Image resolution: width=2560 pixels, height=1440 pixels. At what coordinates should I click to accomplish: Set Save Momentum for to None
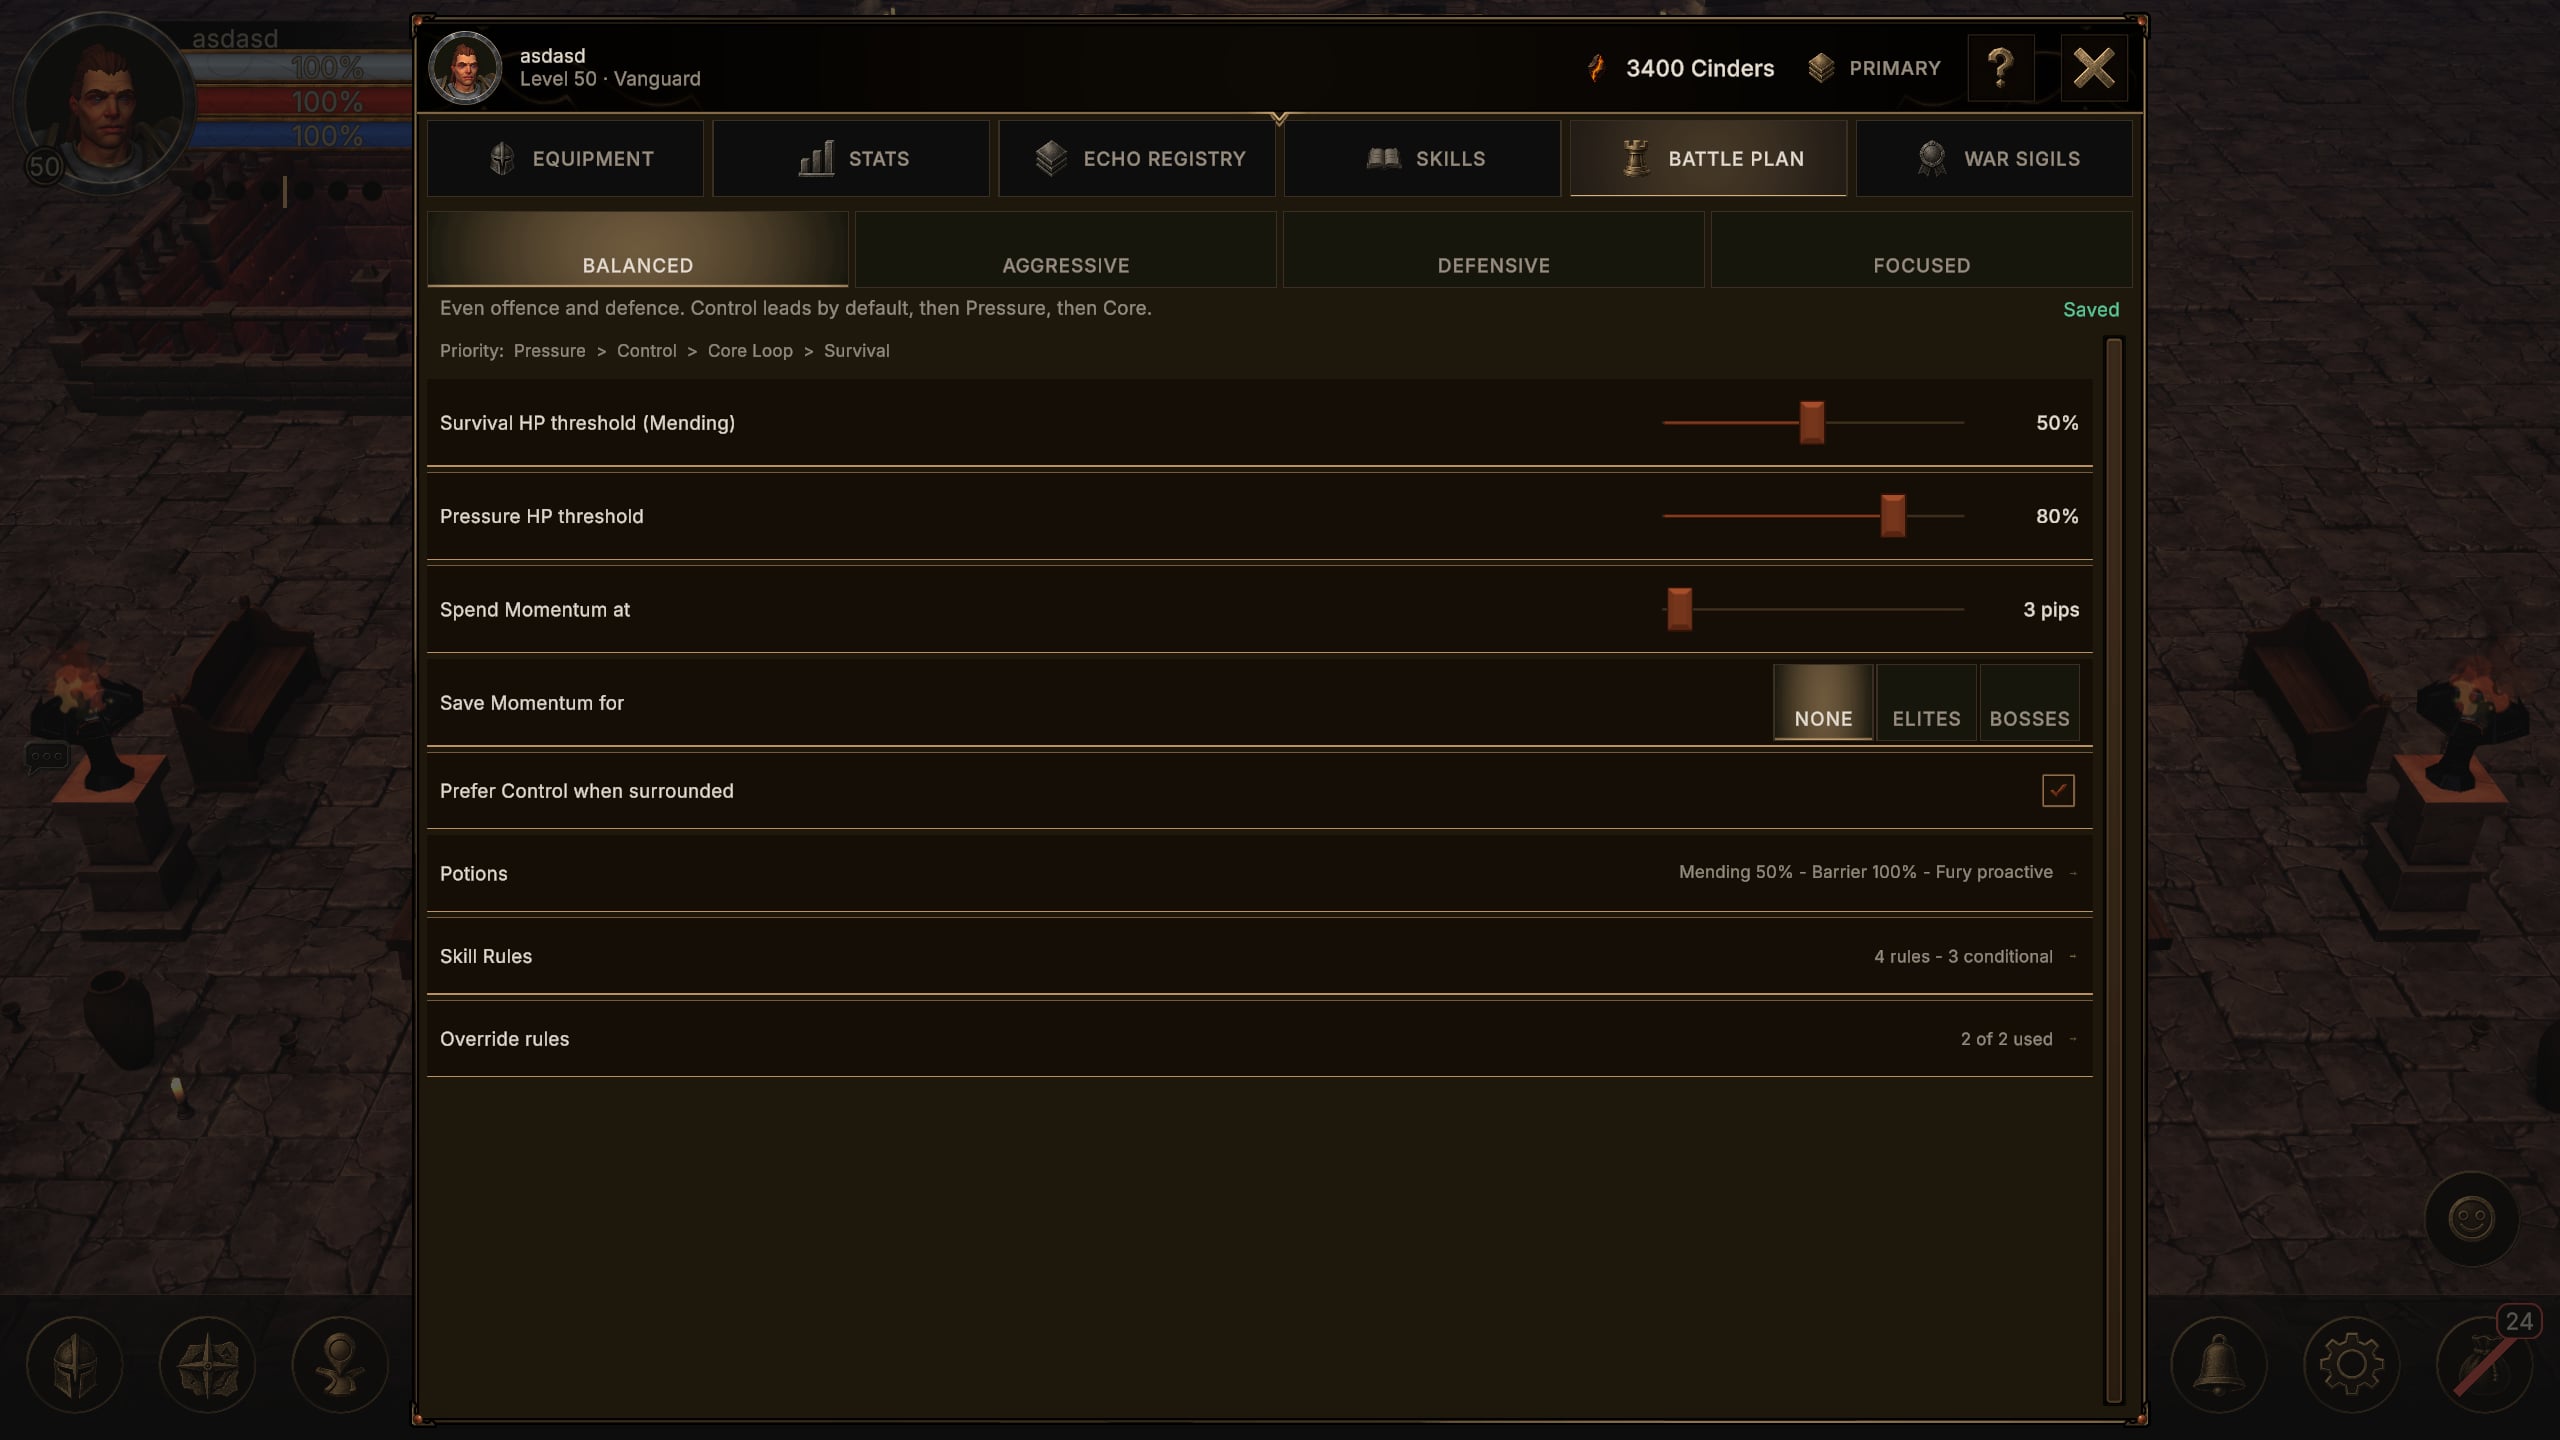(x=1823, y=703)
